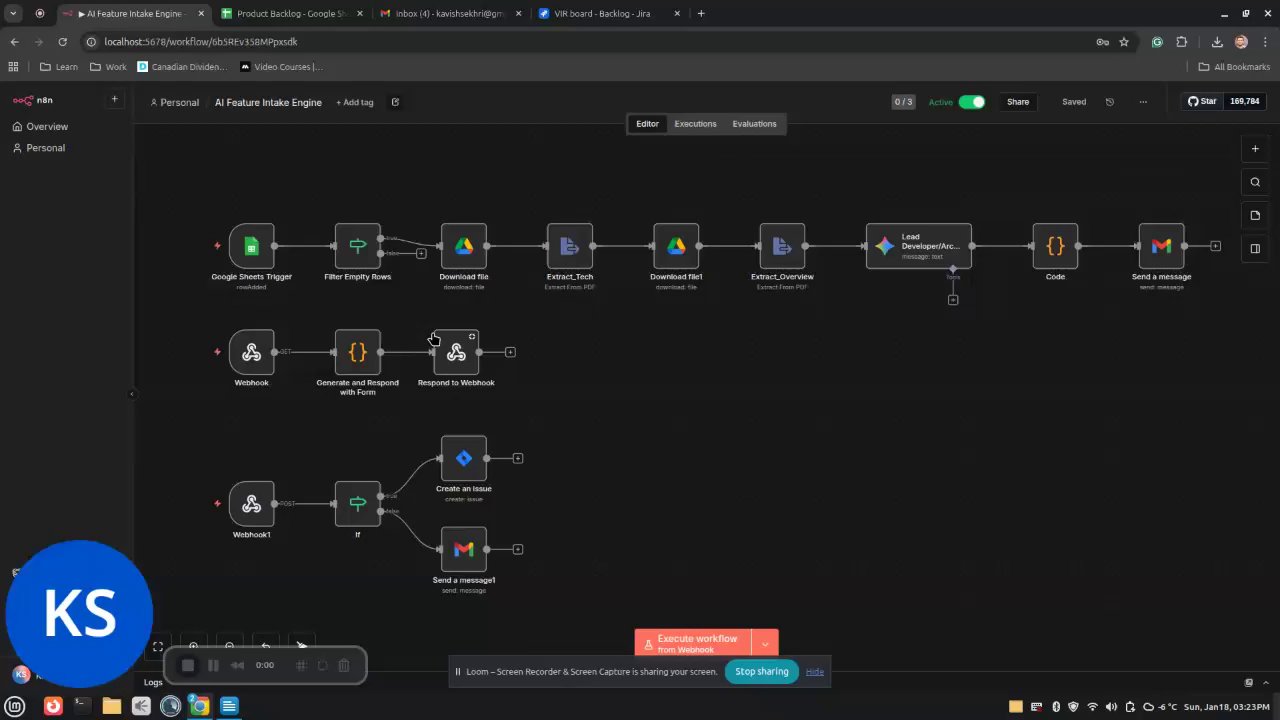Select the Extract_Overview node

click(782, 246)
